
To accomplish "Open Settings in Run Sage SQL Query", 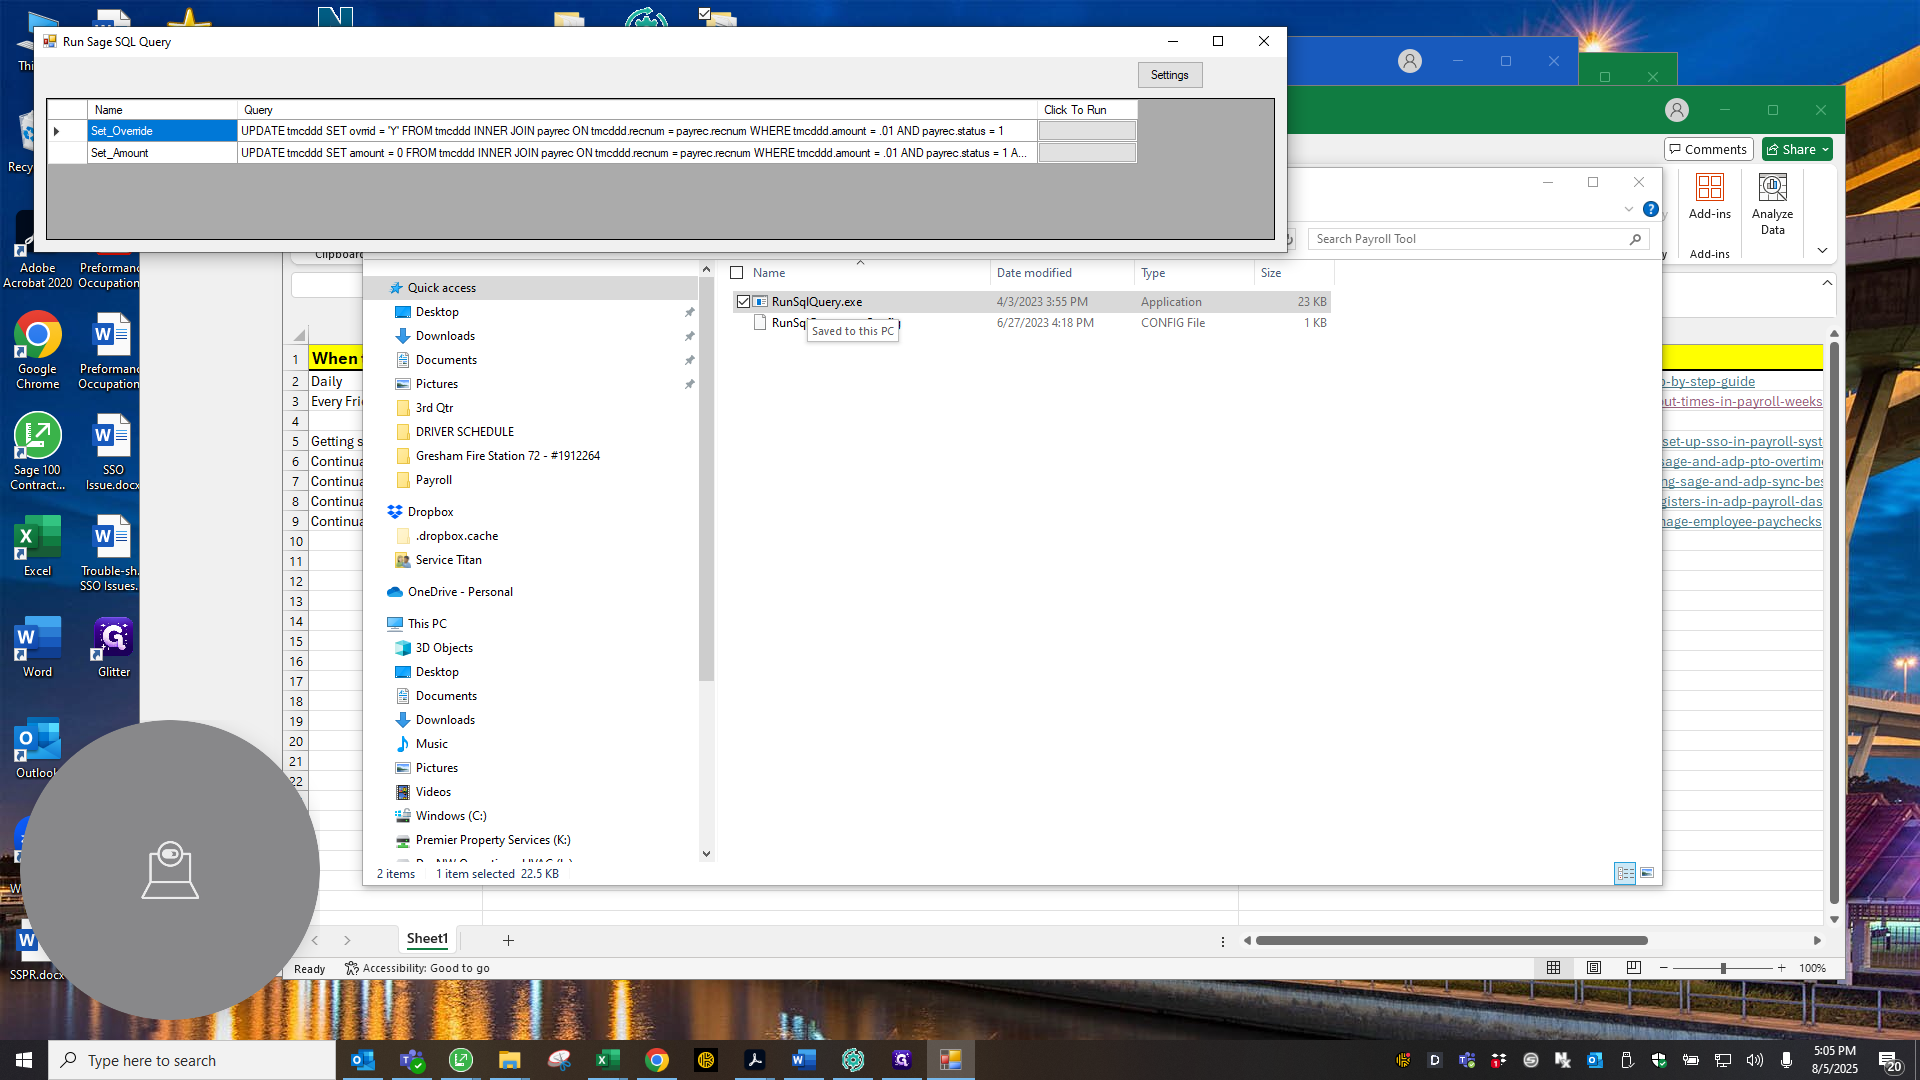I will (x=1169, y=75).
